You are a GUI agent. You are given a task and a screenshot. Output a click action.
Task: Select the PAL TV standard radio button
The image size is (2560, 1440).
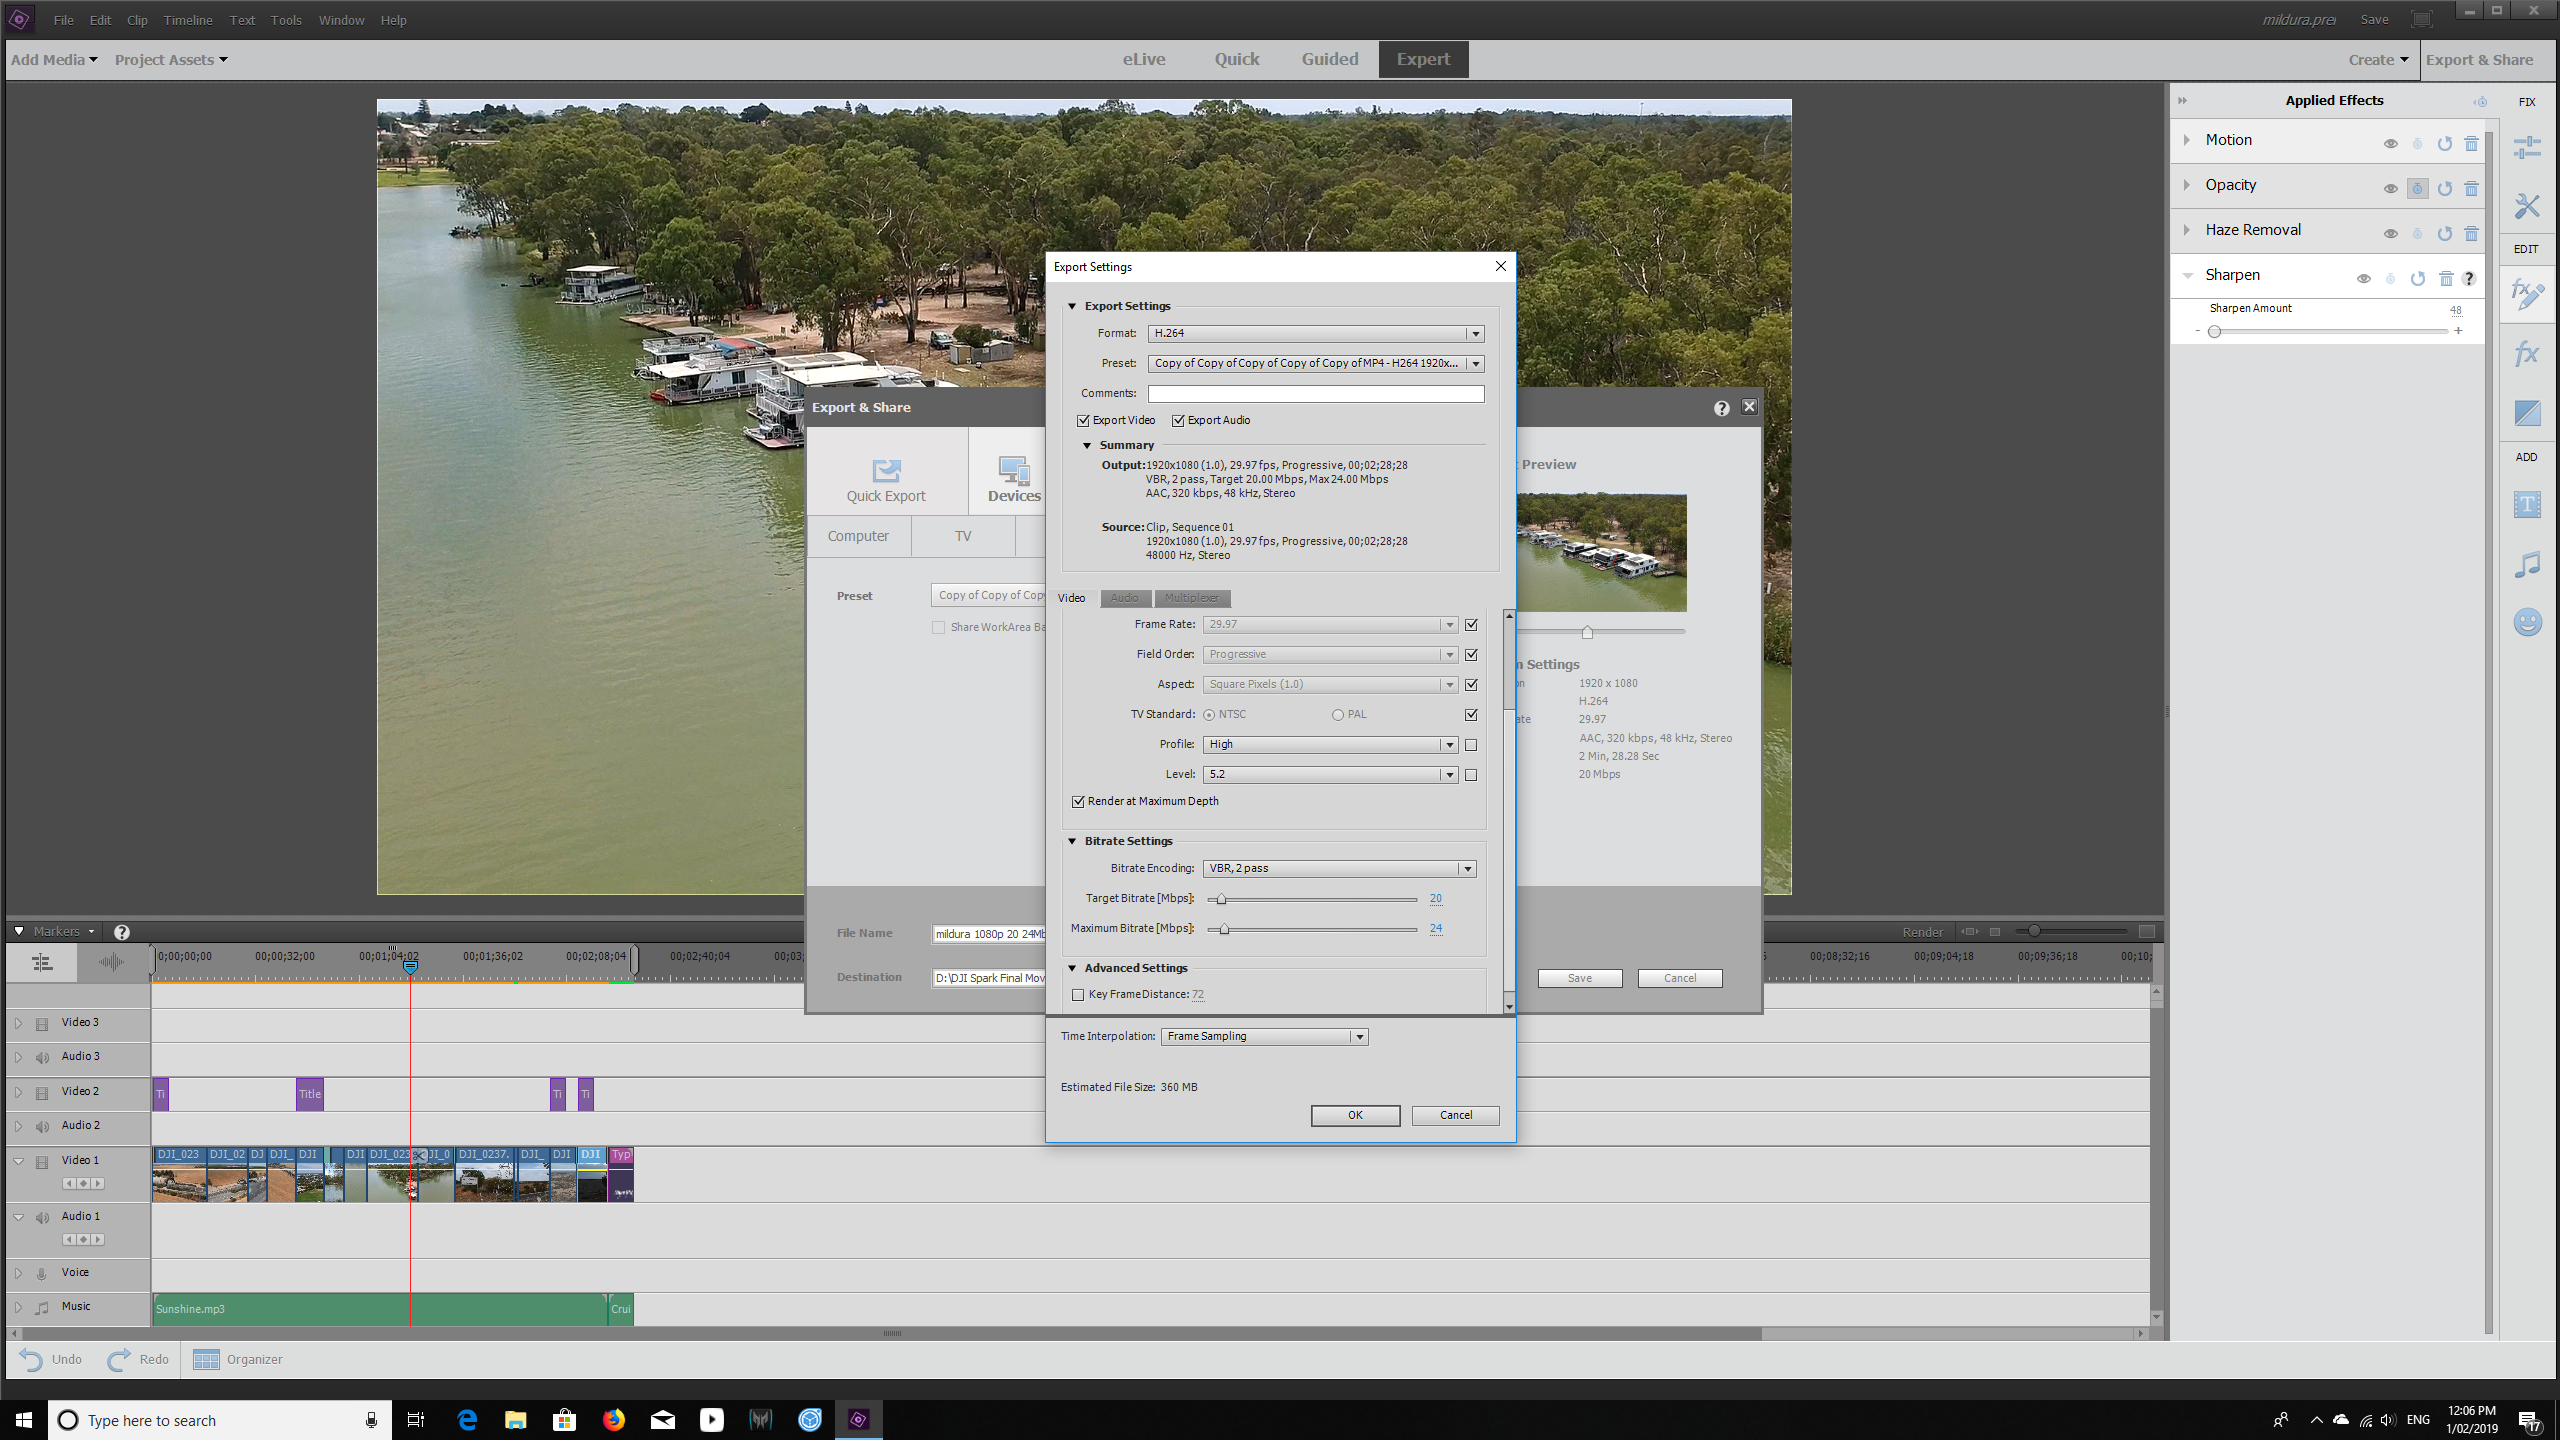(1337, 715)
